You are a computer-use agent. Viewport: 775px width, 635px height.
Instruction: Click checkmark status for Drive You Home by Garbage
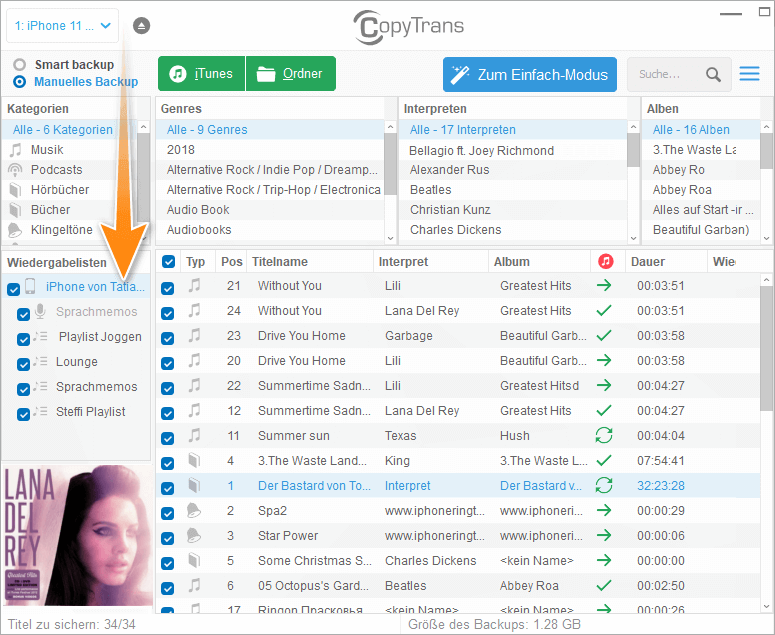604,336
